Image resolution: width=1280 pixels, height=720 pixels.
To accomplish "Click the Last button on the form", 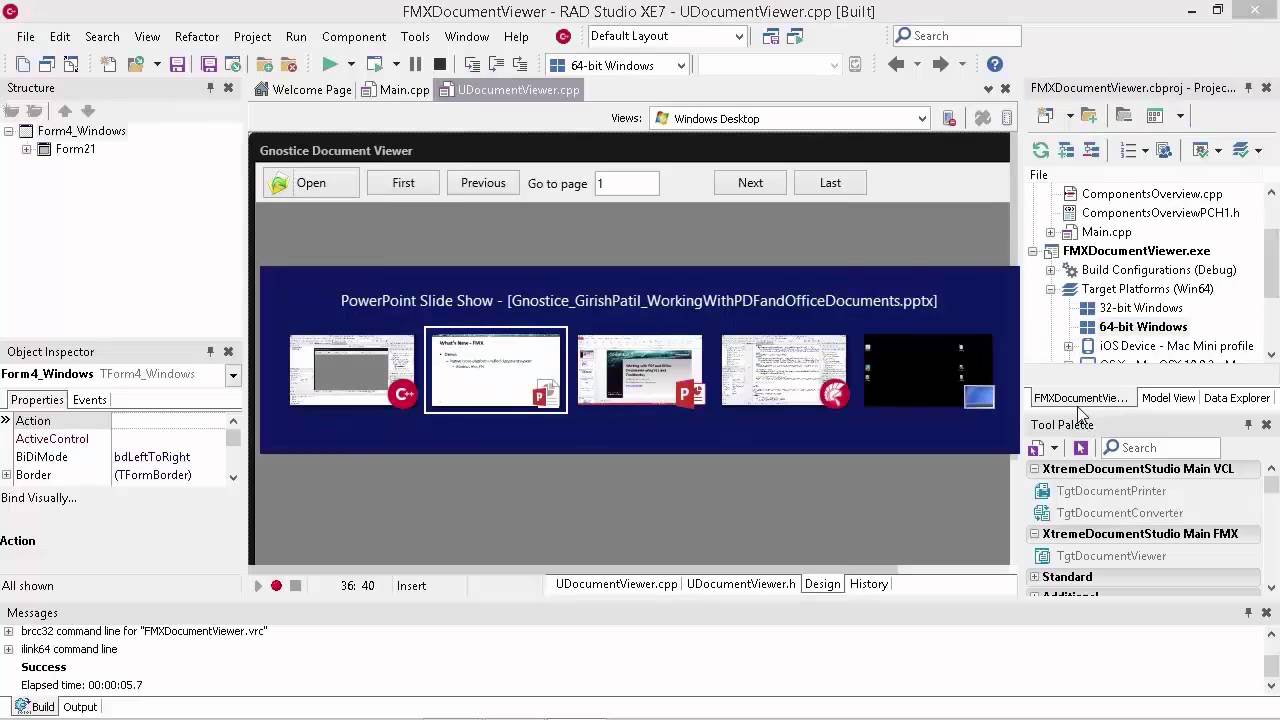I will (830, 183).
